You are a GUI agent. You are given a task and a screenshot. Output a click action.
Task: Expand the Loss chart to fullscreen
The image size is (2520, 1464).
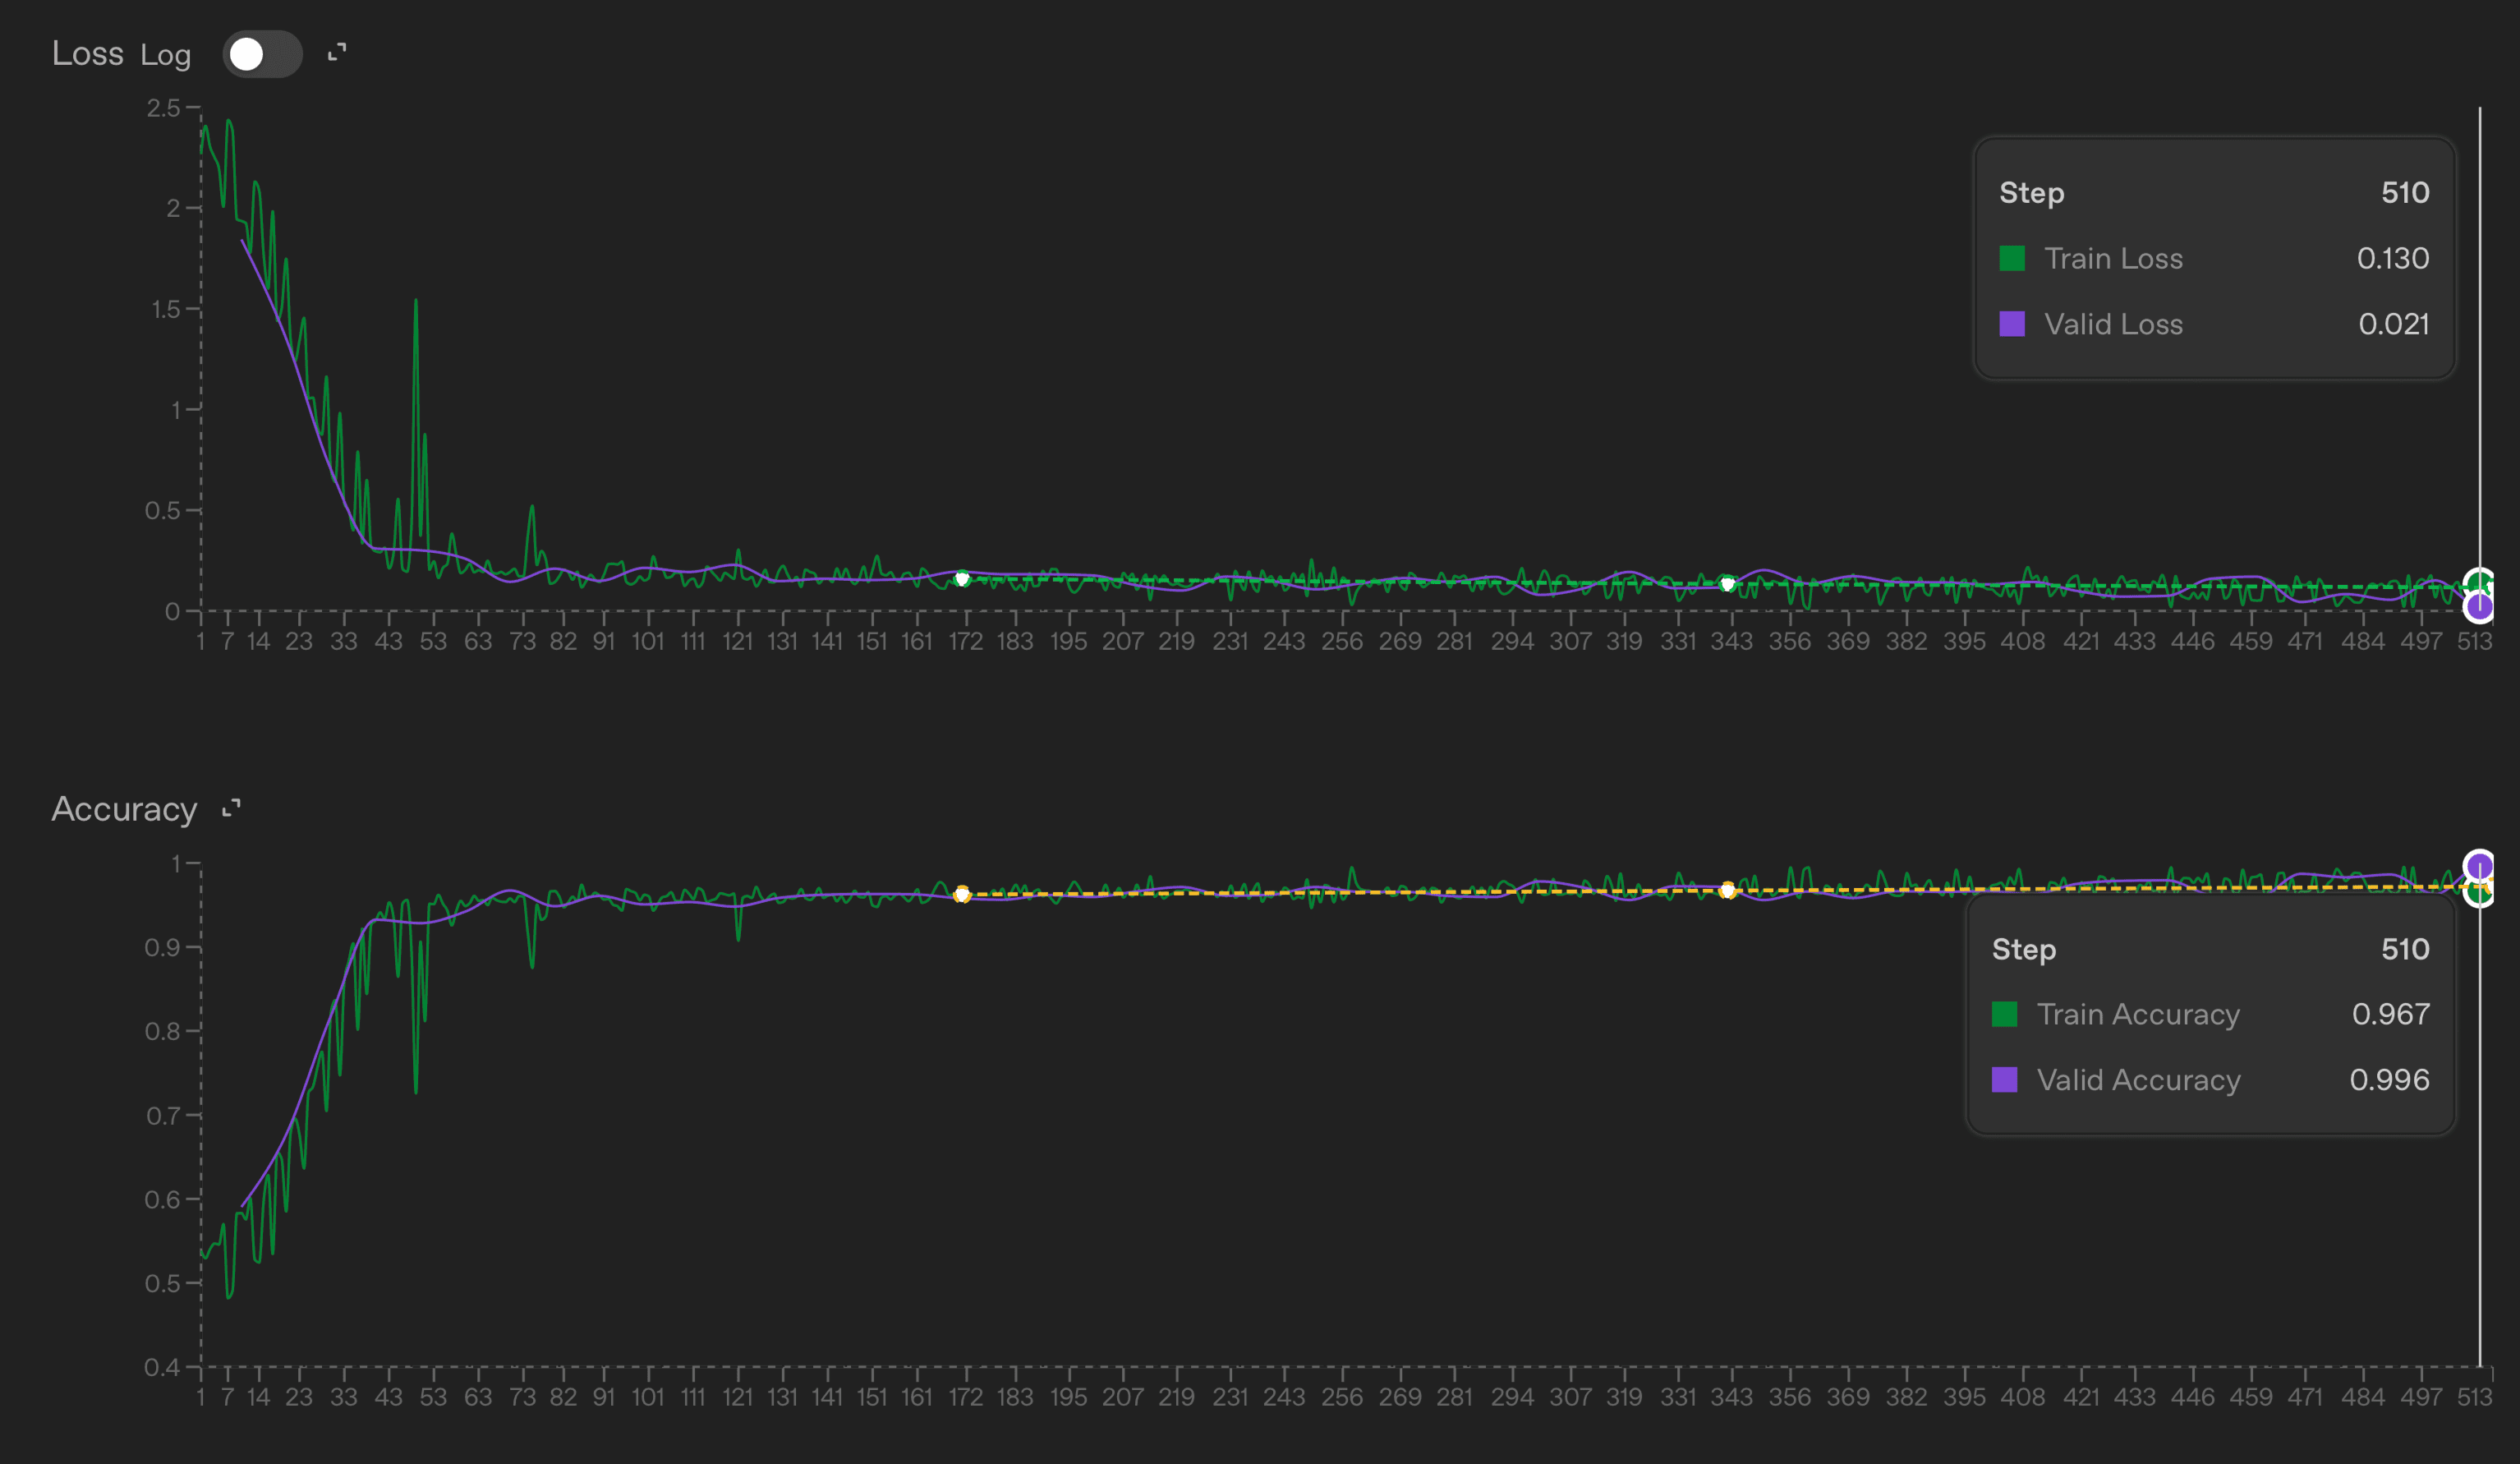(336, 52)
